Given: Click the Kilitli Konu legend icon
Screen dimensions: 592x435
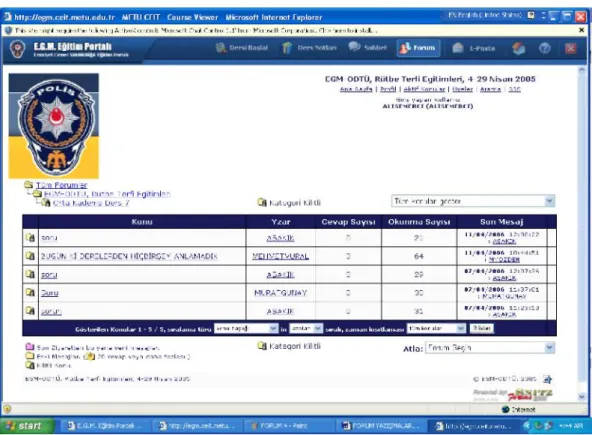Looking at the screenshot, I should pyautogui.click(x=29, y=365).
